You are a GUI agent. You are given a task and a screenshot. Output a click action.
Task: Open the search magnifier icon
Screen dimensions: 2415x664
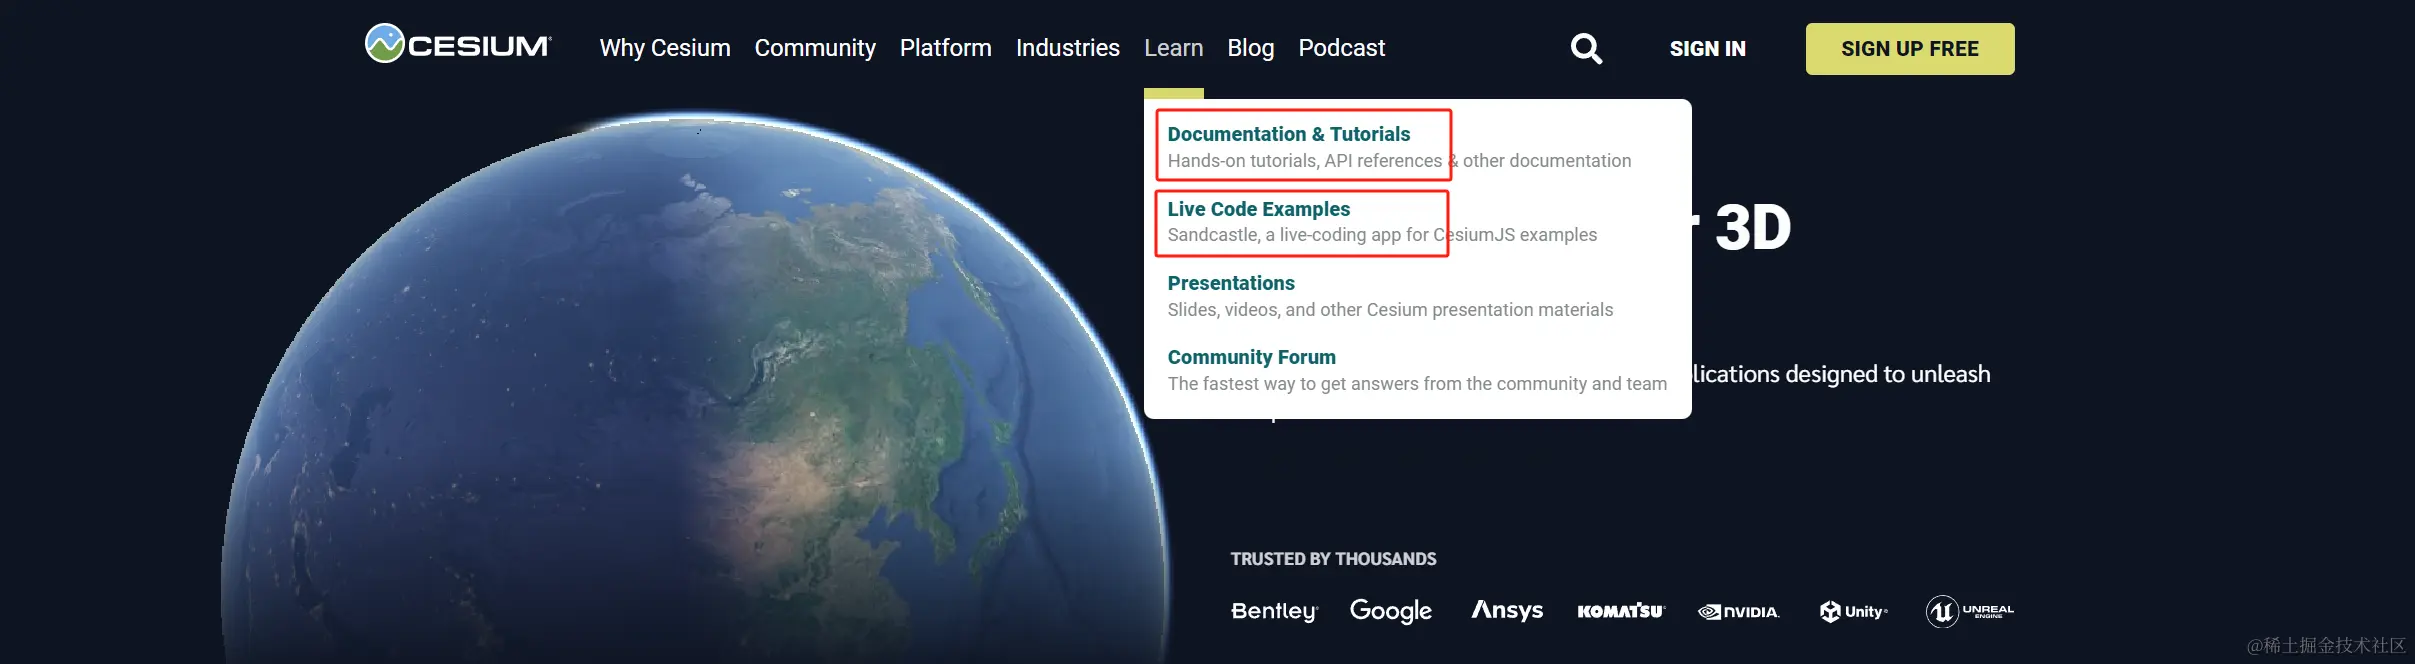[x=1586, y=48]
